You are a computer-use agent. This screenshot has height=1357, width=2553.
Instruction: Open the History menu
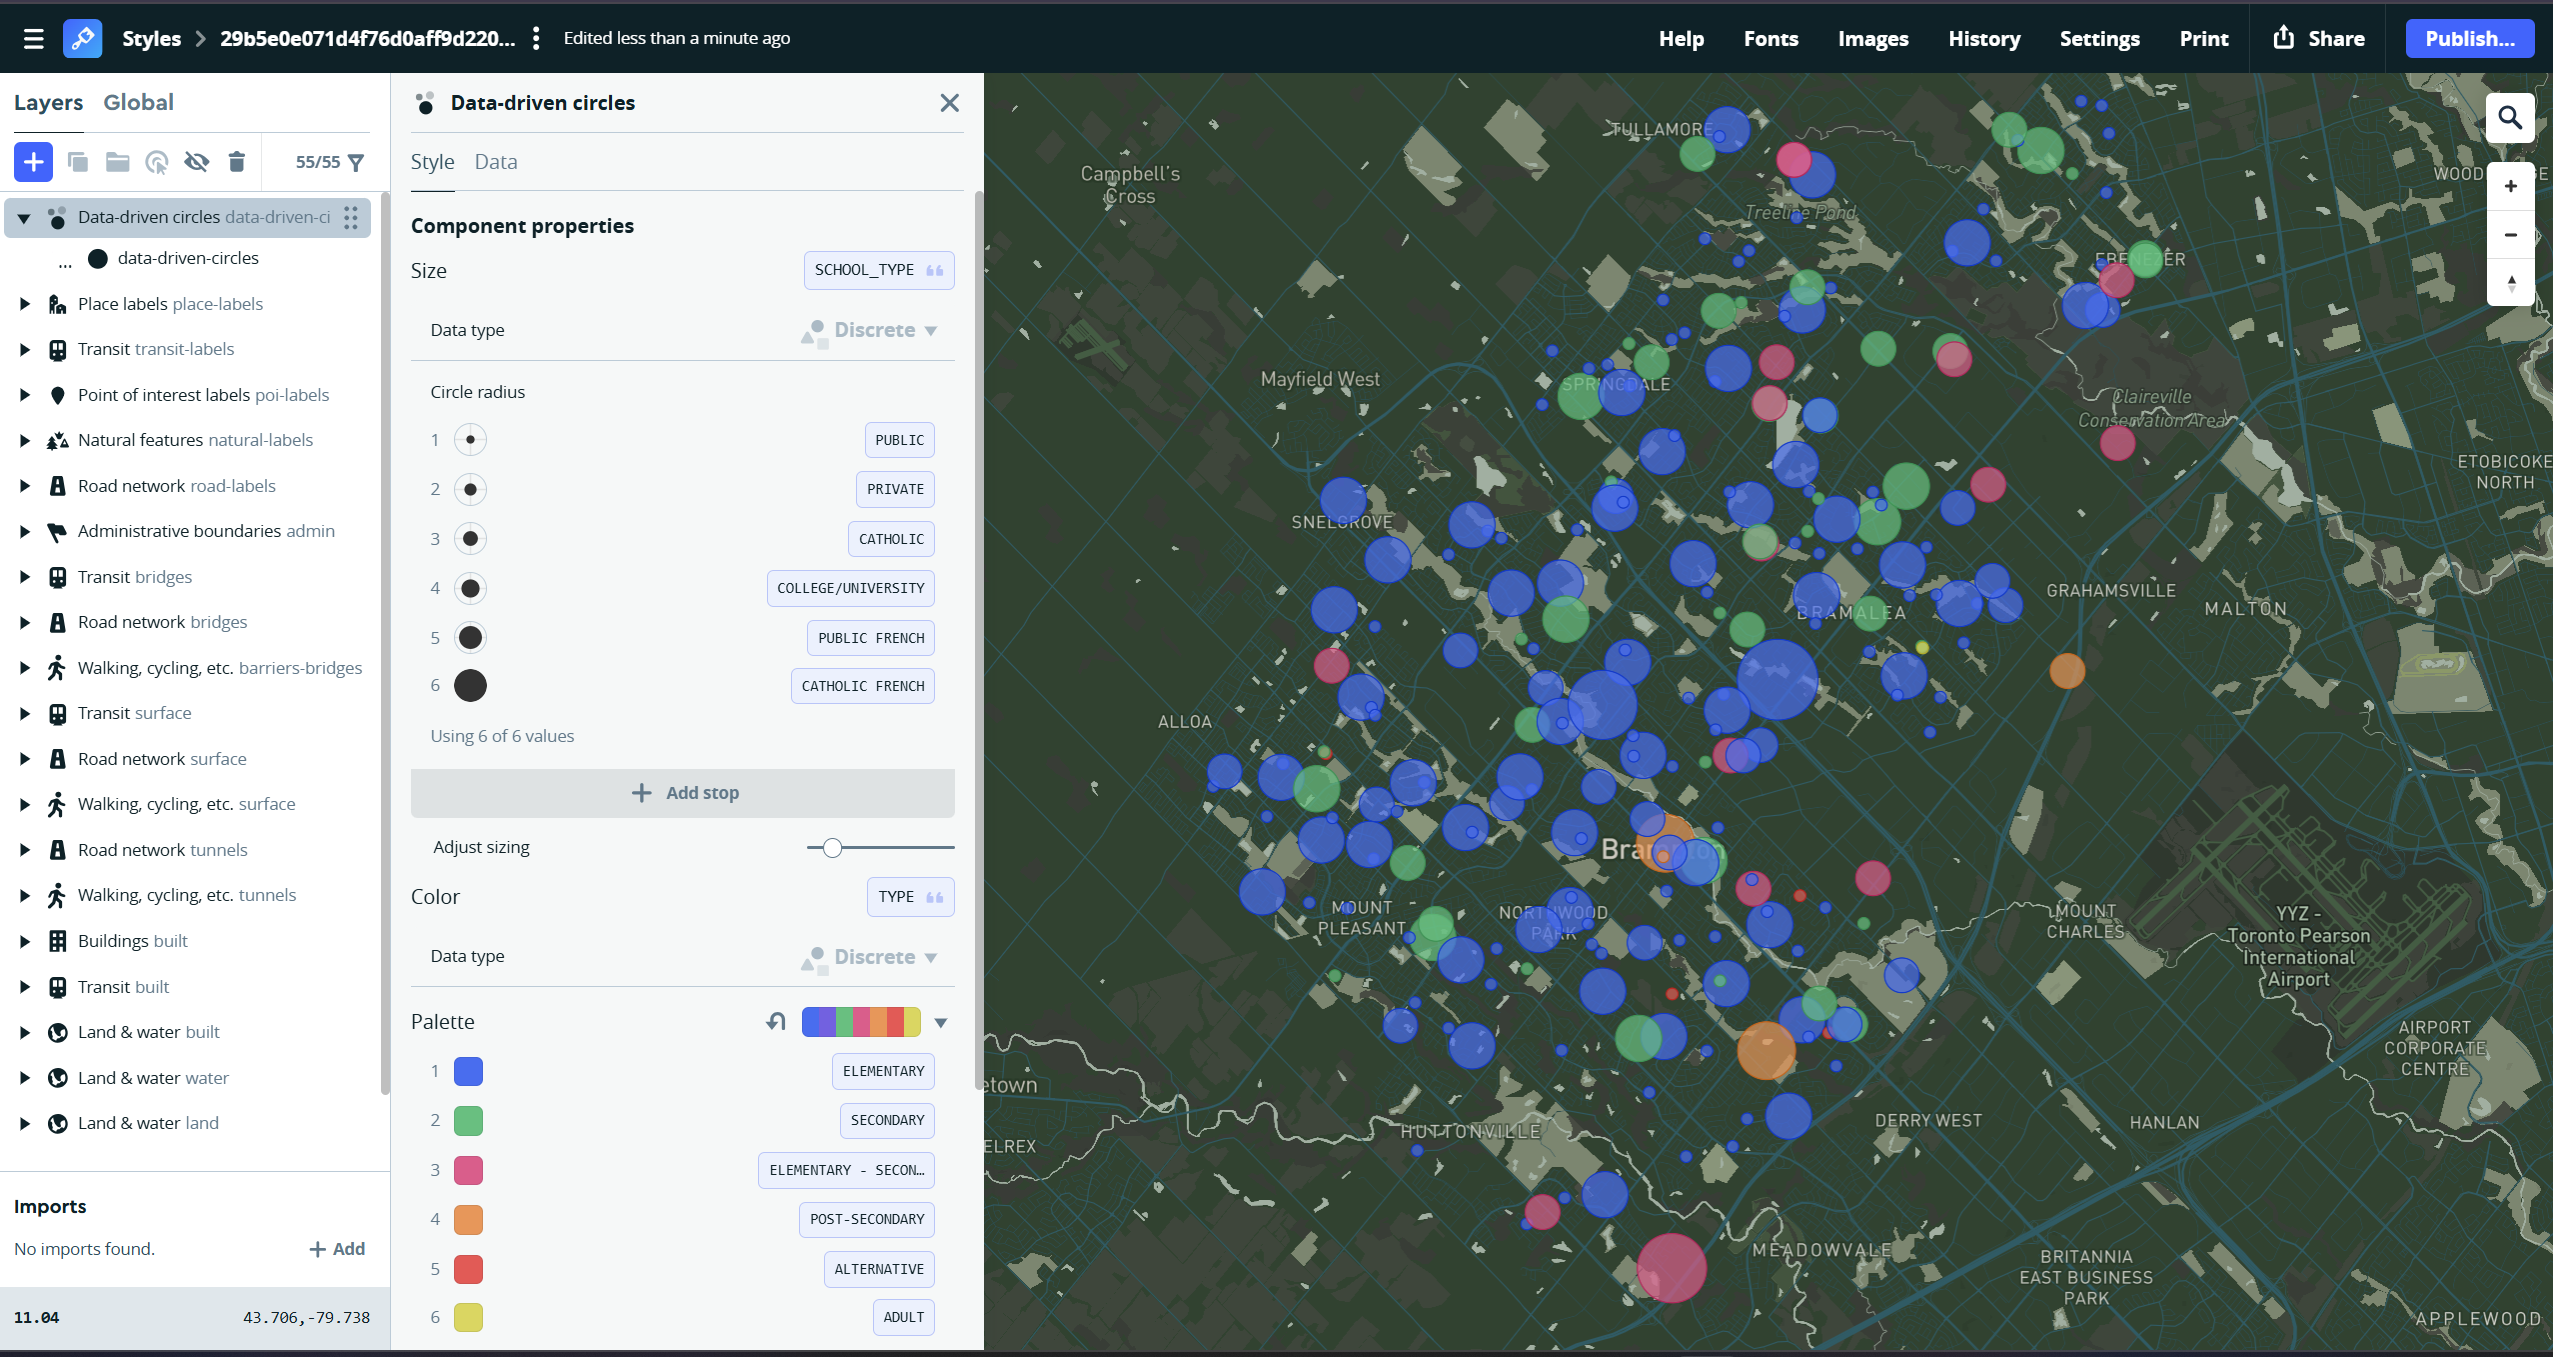[1984, 38]
